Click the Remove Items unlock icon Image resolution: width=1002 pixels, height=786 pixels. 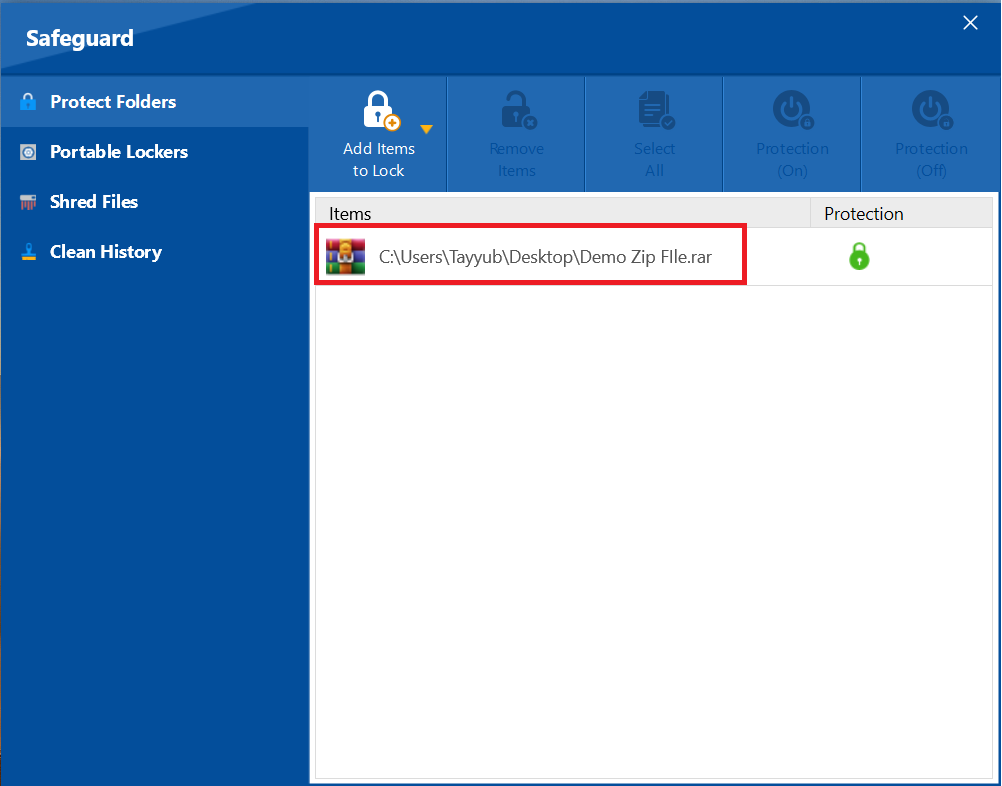(x=518, y=111)
